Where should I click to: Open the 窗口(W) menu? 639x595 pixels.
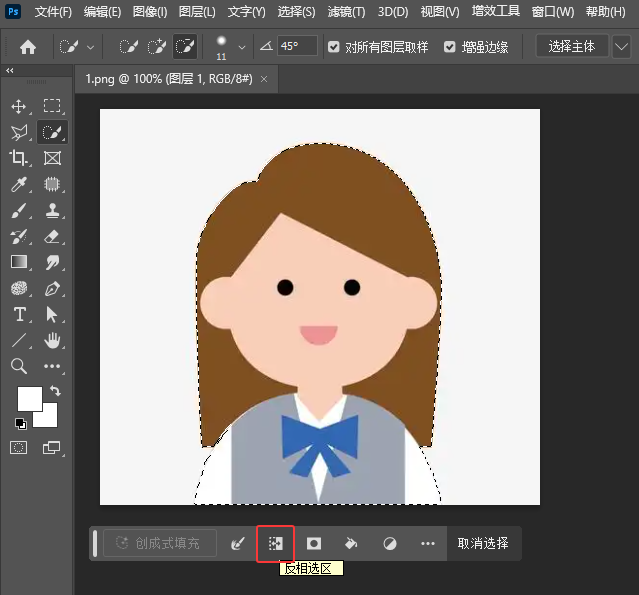click(553, 12)
